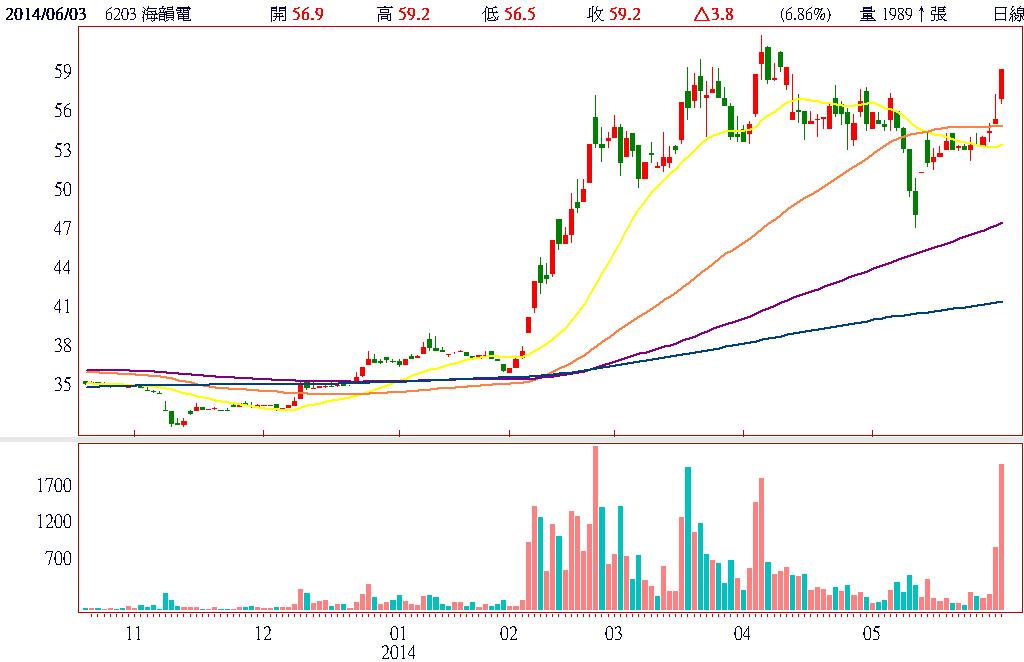This screenshot has height=662, width=1024.
Task: Click the 日線 daily chart label
Action: (x=1007, y=14)
